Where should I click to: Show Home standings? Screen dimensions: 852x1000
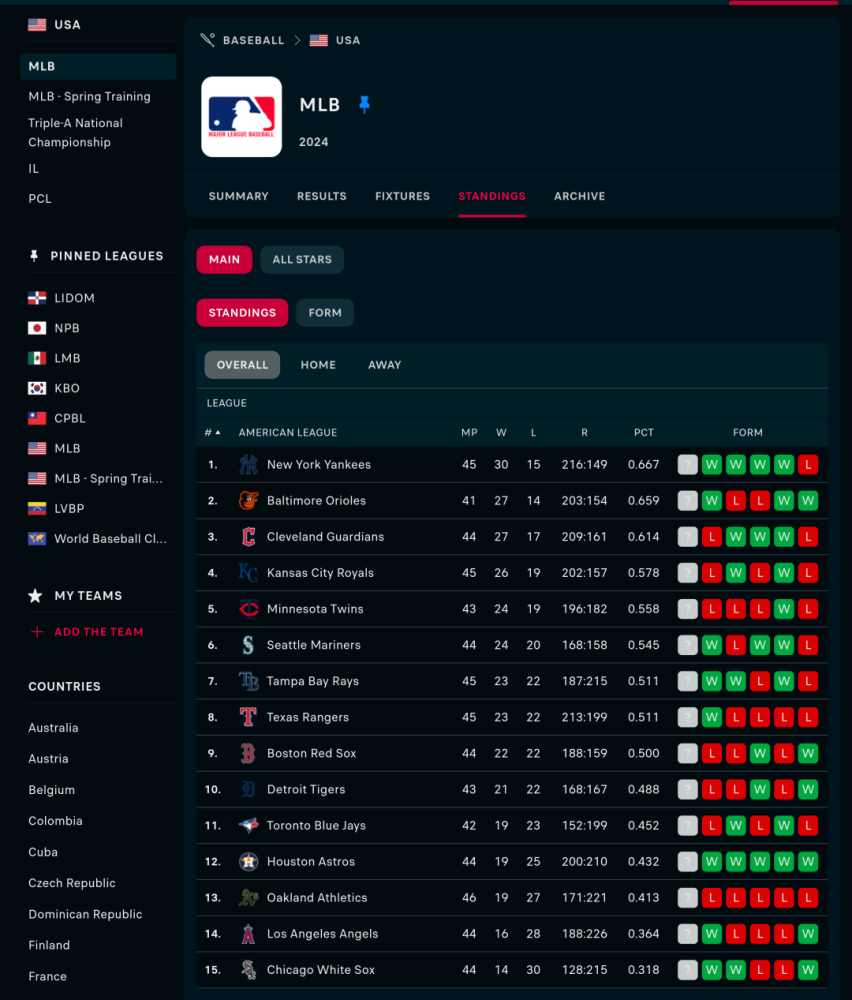click(x=318, y=365)
